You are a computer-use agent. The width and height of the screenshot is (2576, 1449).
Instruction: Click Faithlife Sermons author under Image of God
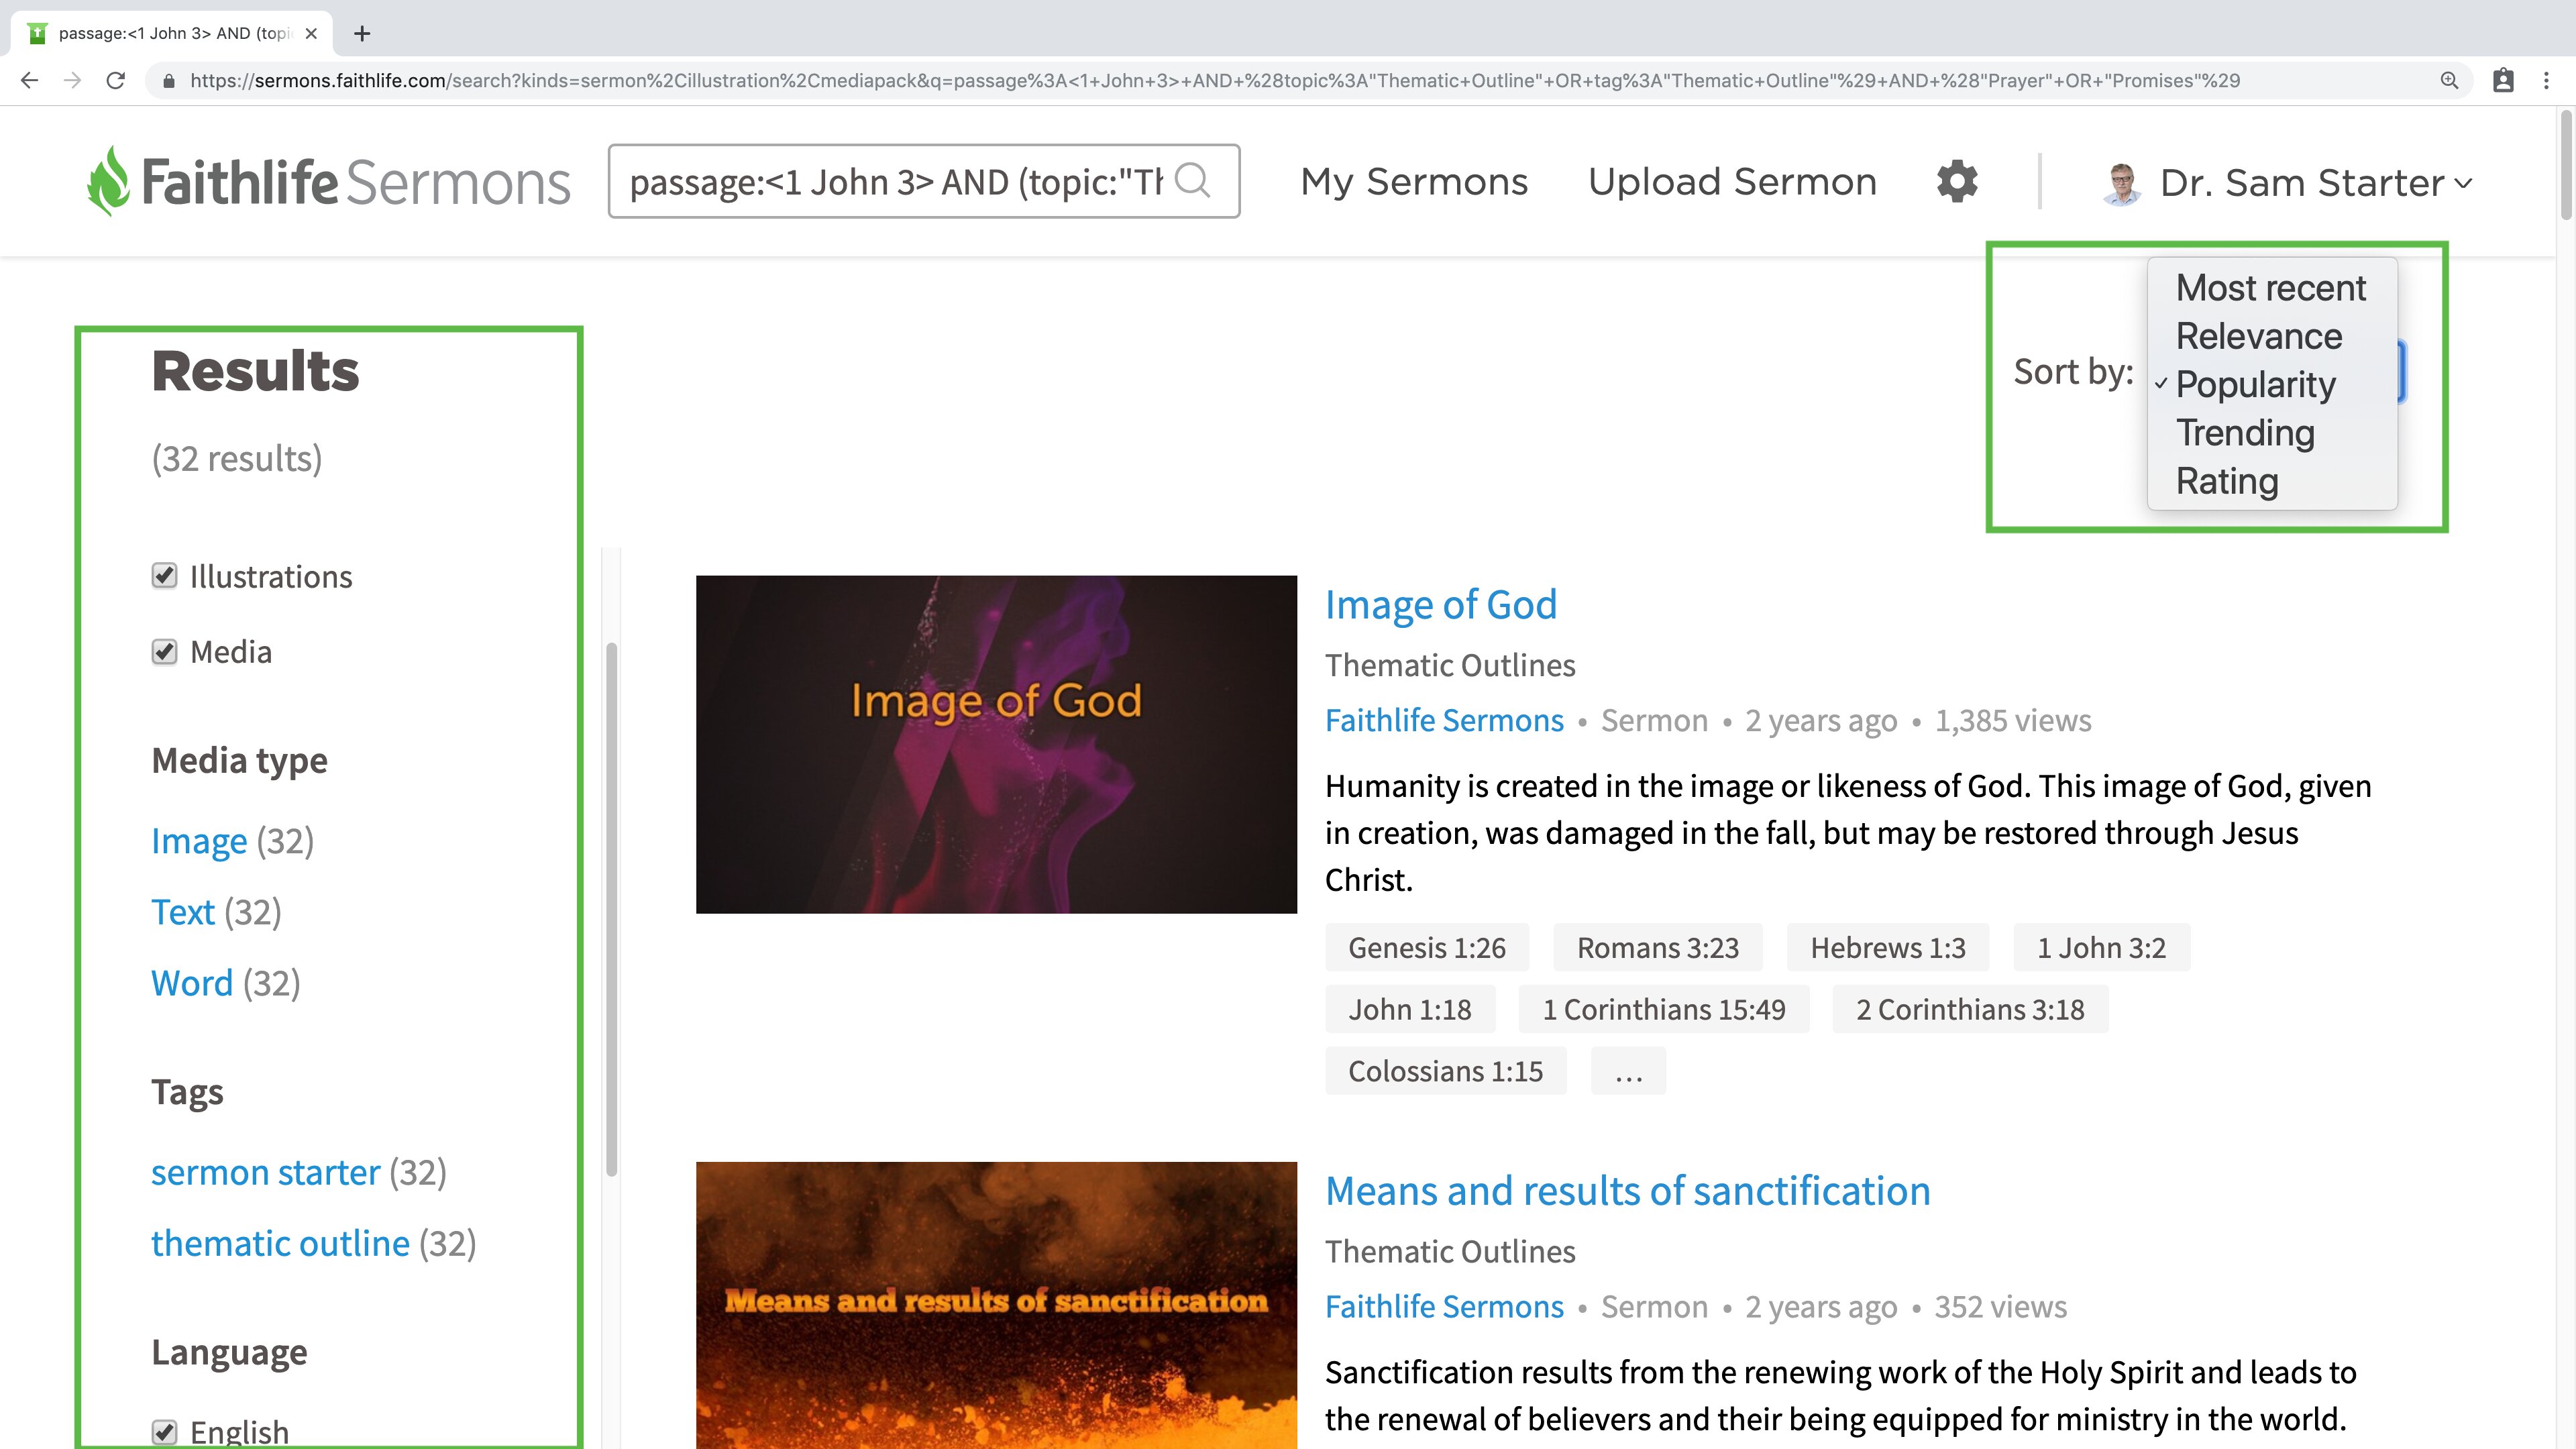(x=1444, y=721)
